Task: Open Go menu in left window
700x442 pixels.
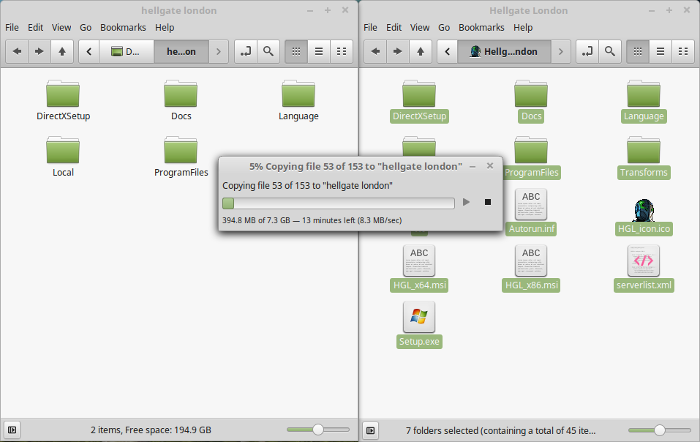Action: point(85,27)
